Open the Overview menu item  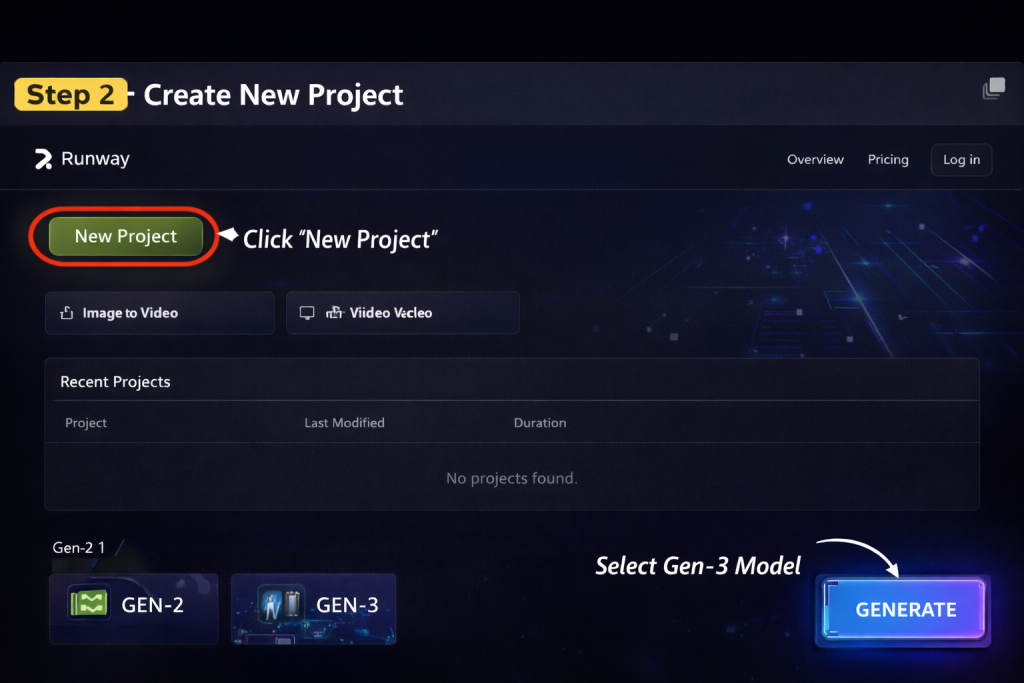(x=815, y=160)
